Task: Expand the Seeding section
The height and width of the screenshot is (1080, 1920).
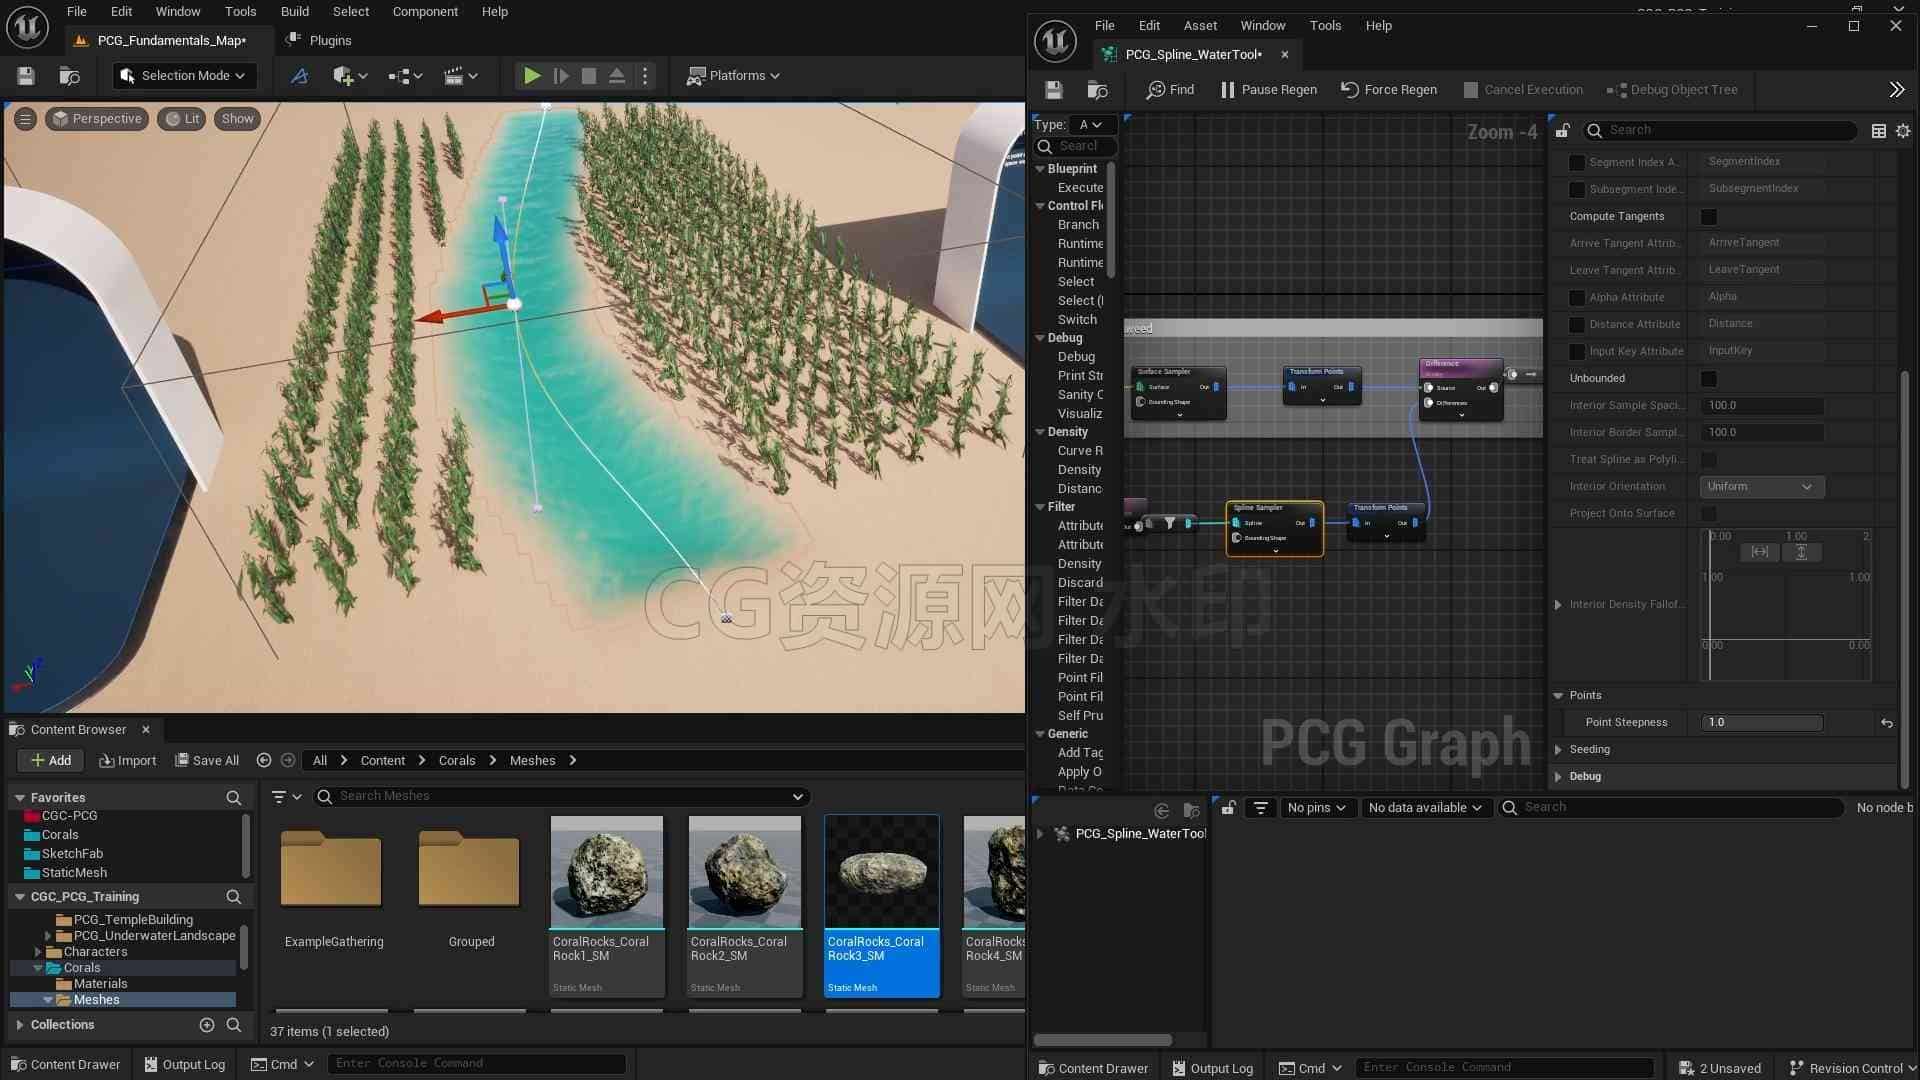Action: coord(1558,750)
